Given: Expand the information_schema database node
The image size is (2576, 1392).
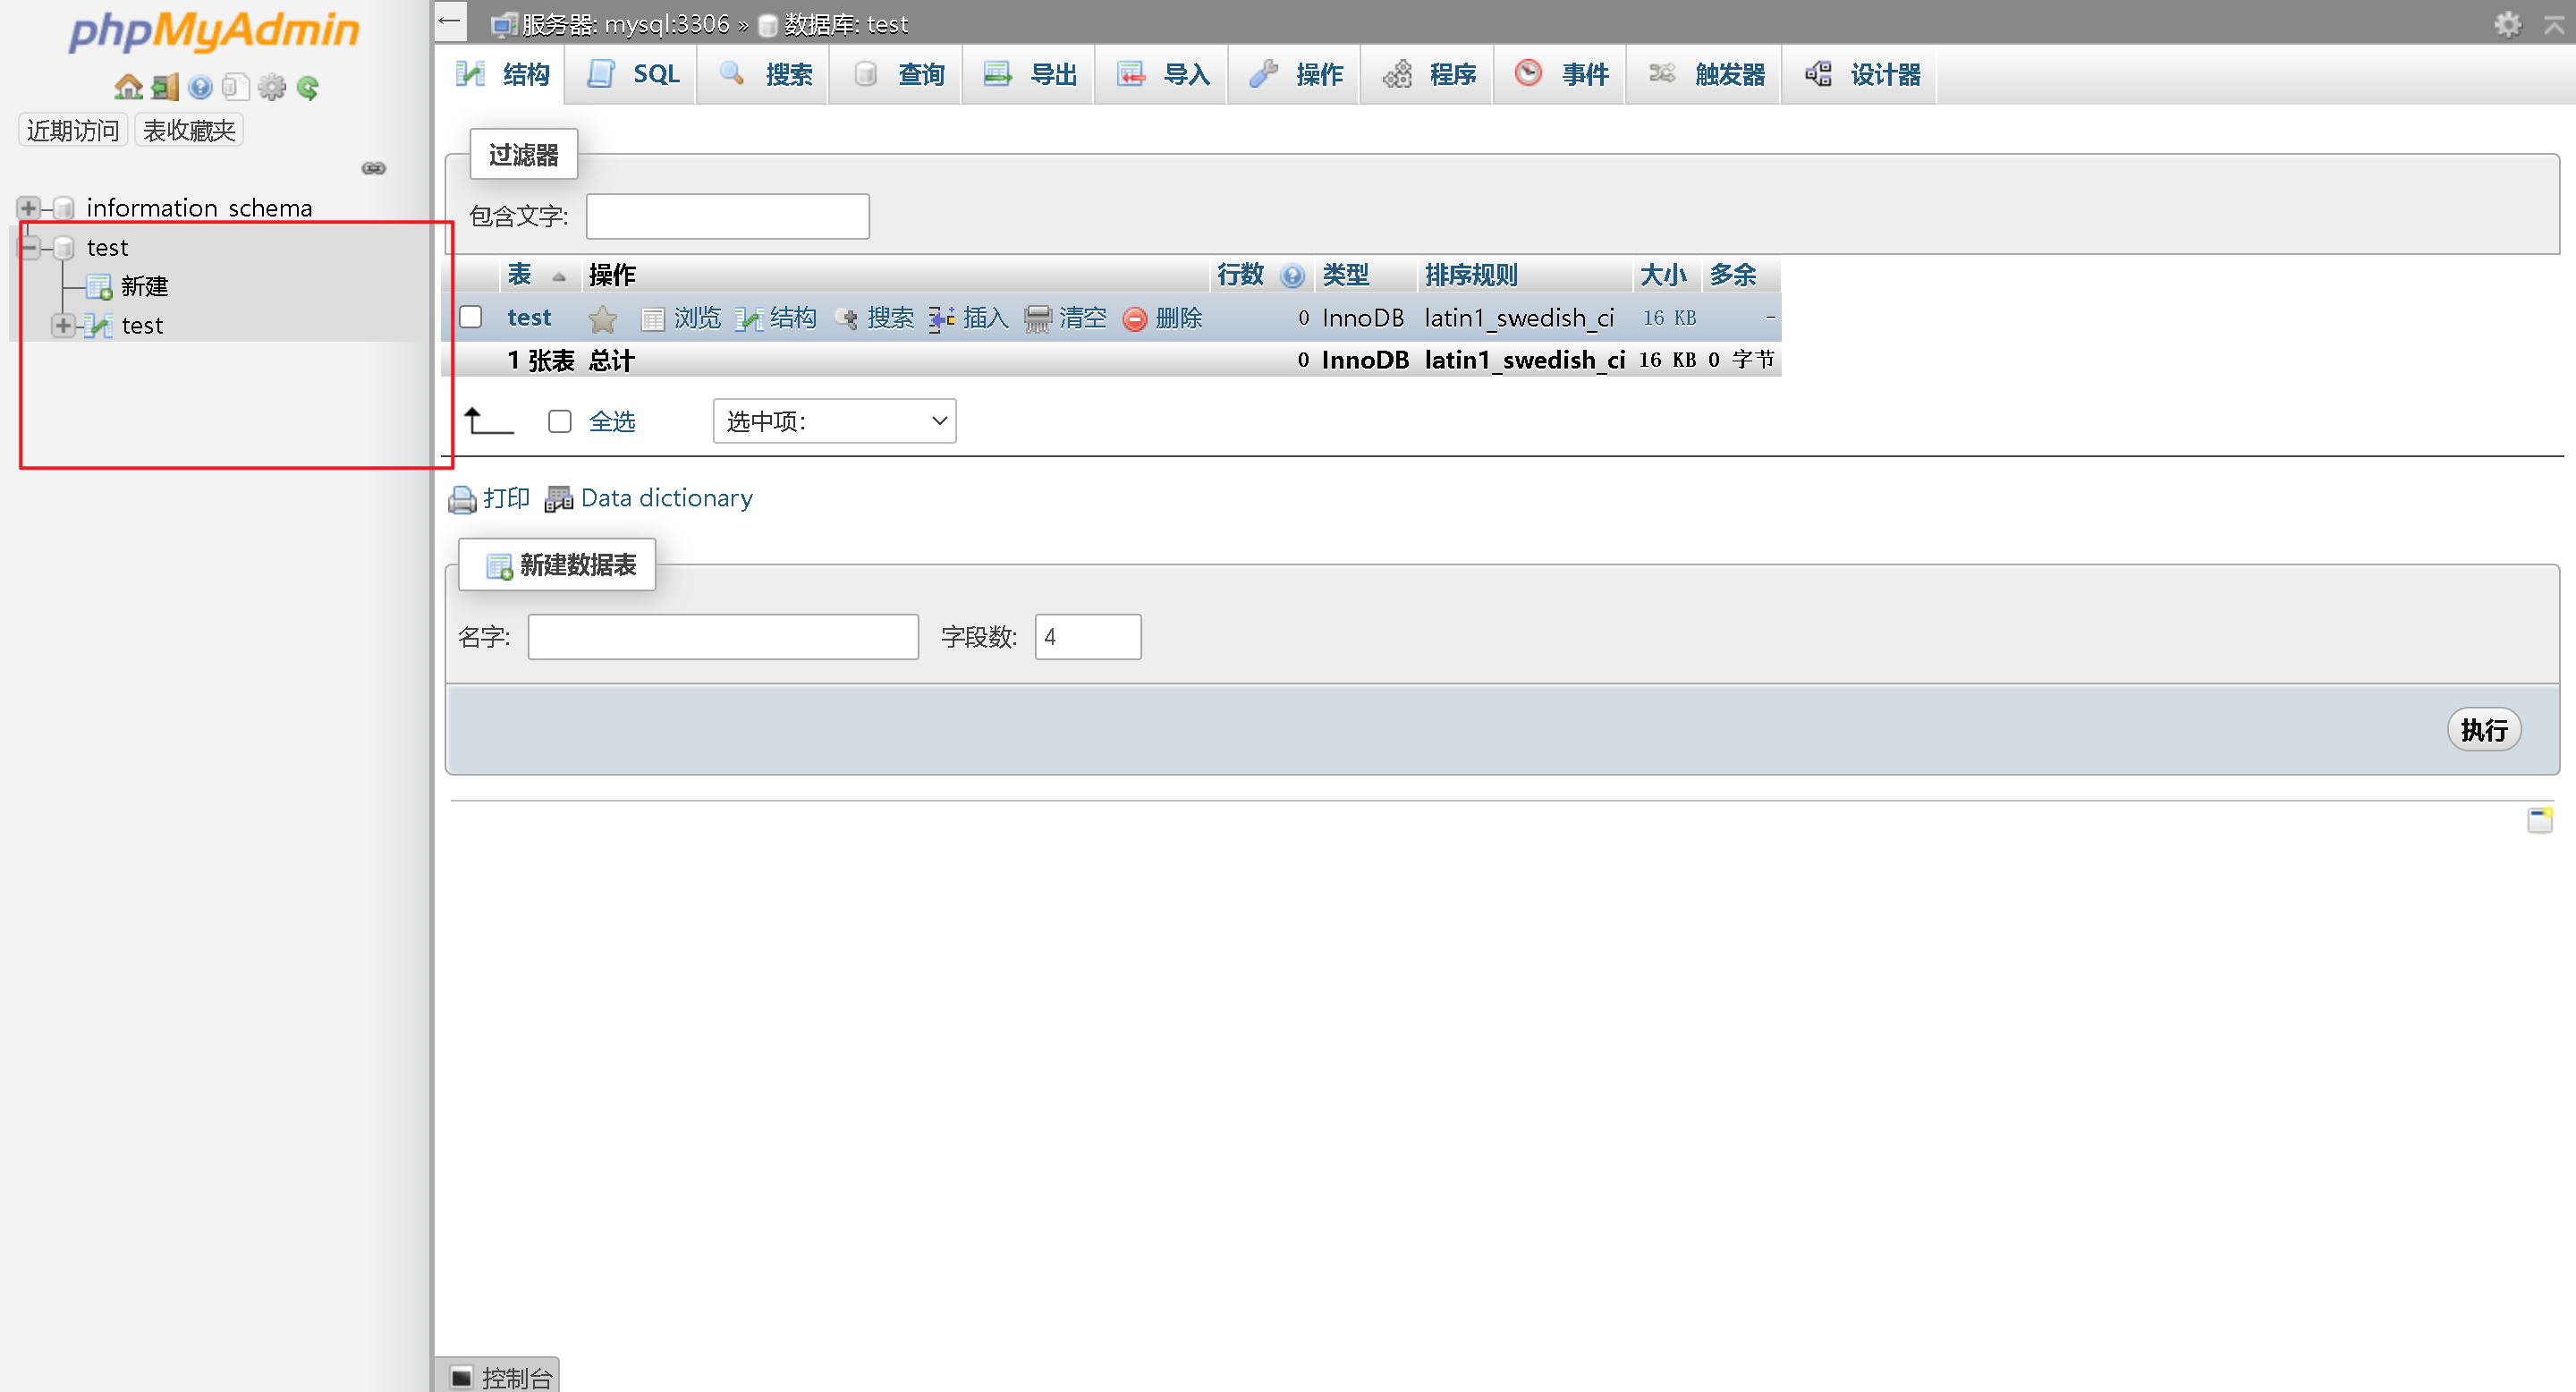Looking at the screenshot, I should tap(28, 208).
